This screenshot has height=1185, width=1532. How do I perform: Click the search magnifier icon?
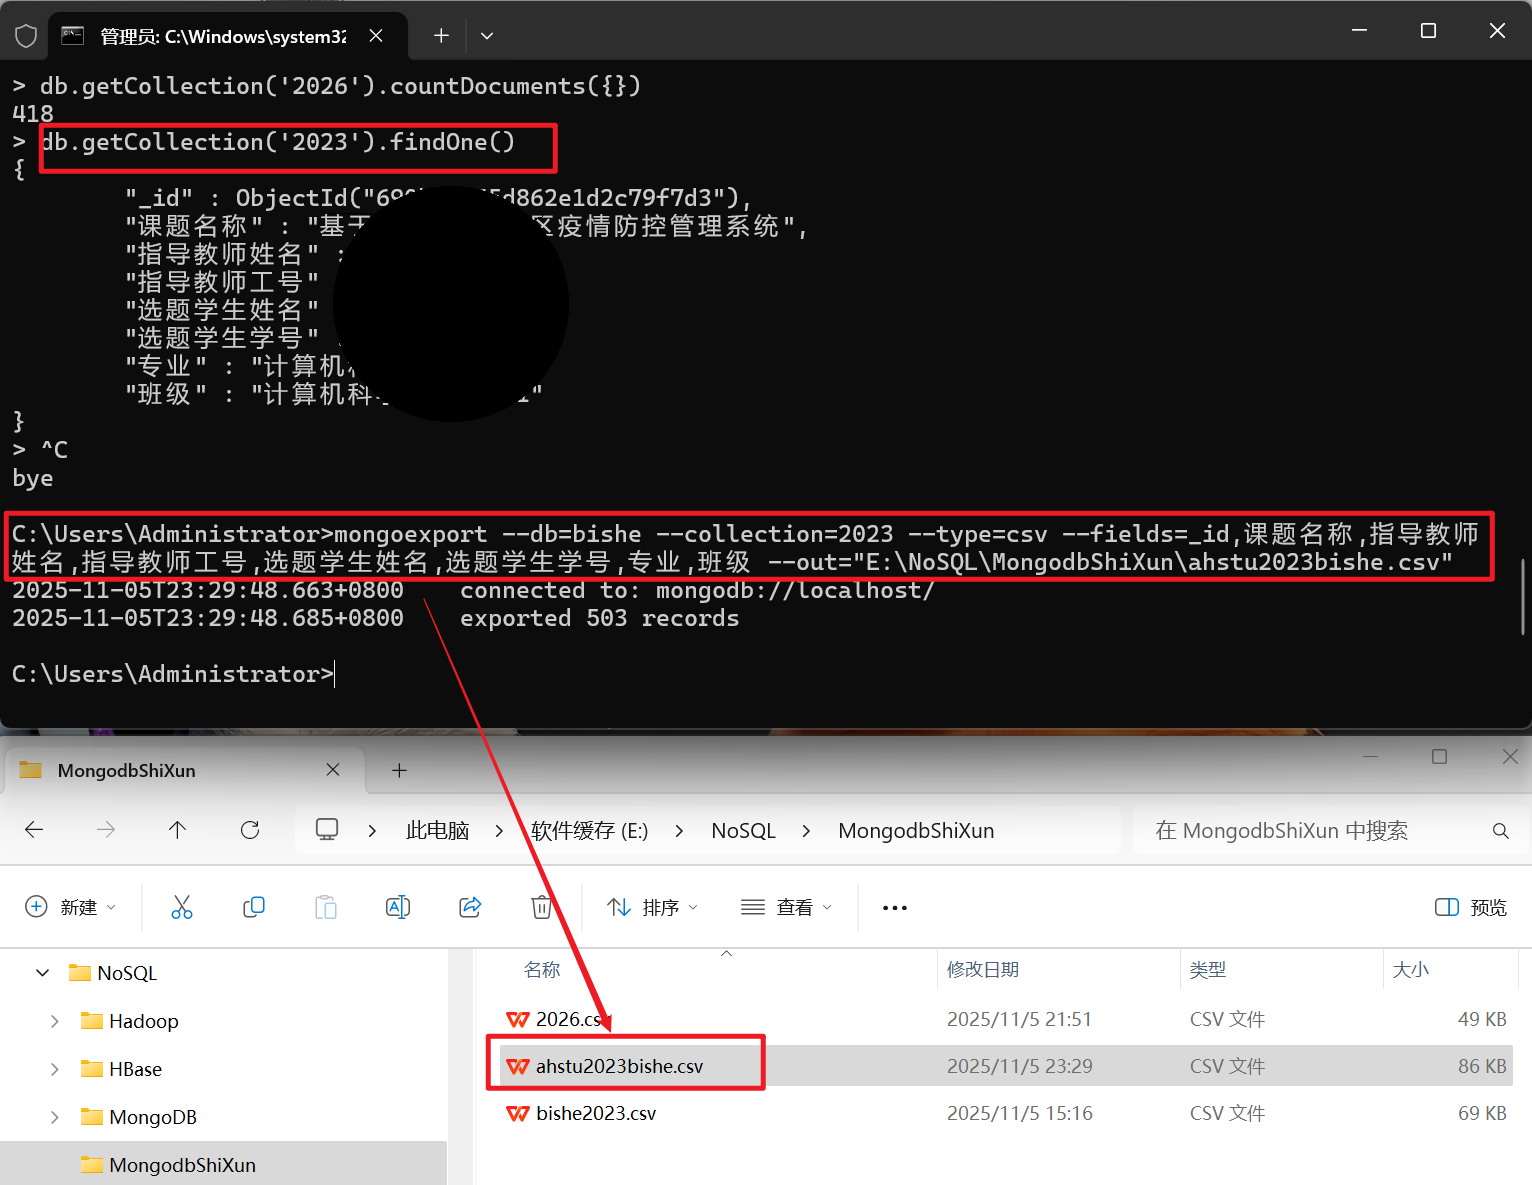1500,831
